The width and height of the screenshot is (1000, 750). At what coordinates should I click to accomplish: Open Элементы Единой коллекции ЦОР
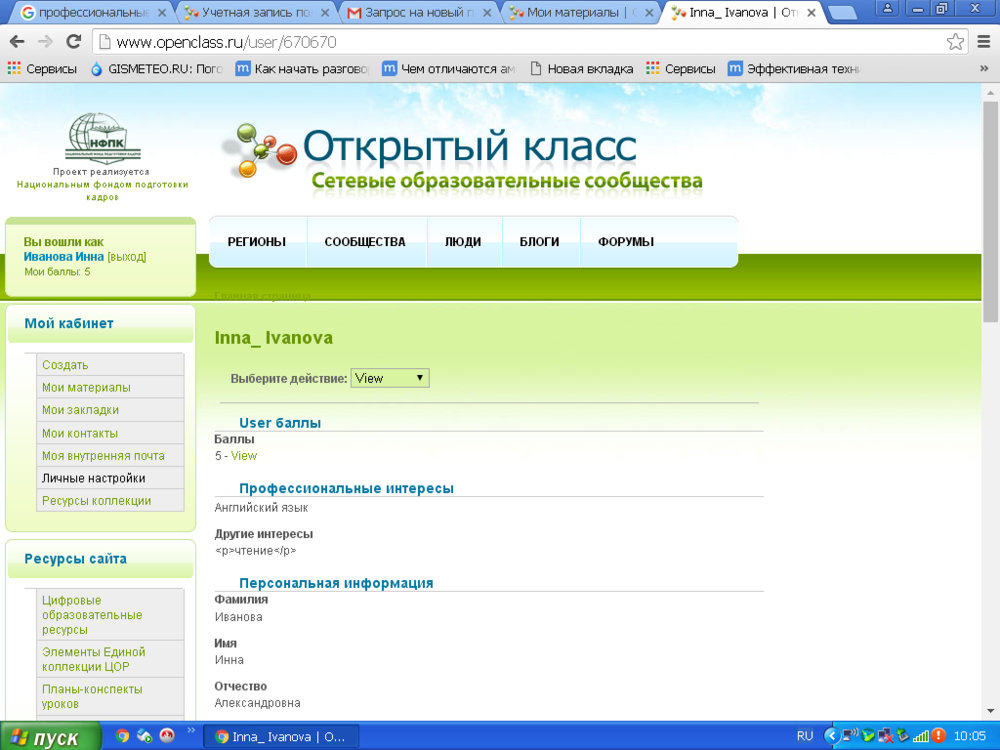coord(94,659)
